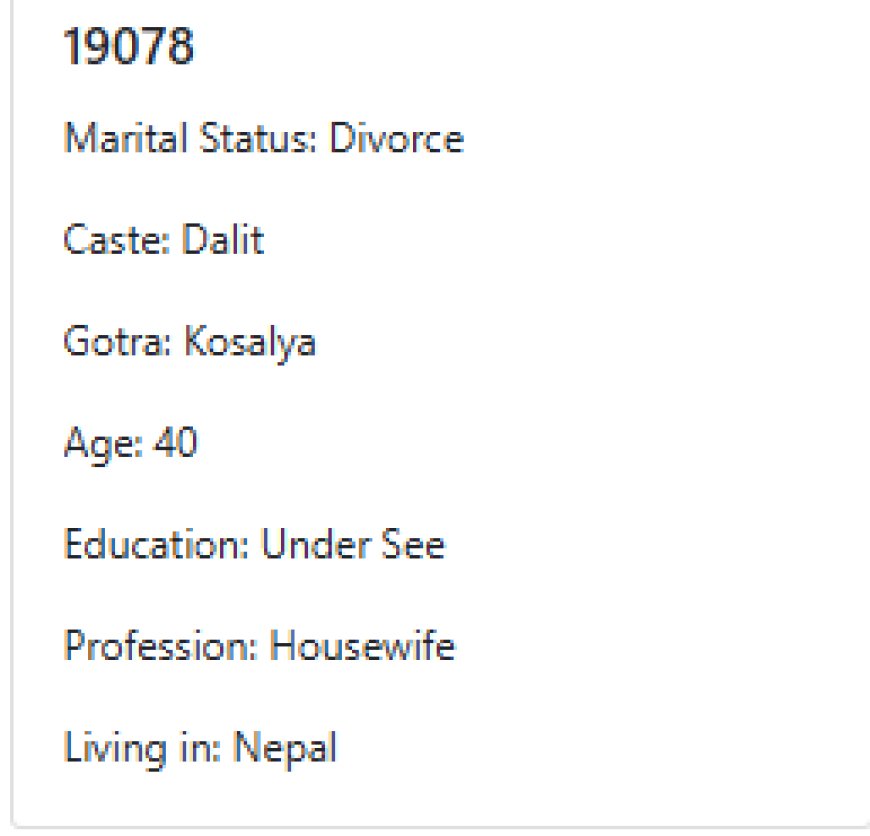Click empty space right of 'Age: 40'

[500, 443]
